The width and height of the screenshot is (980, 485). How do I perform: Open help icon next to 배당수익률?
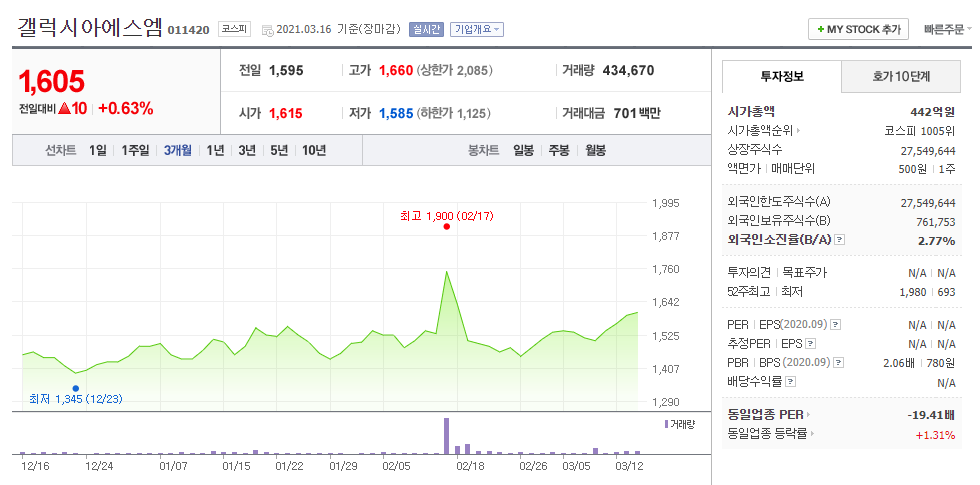[x=791, y=381]
